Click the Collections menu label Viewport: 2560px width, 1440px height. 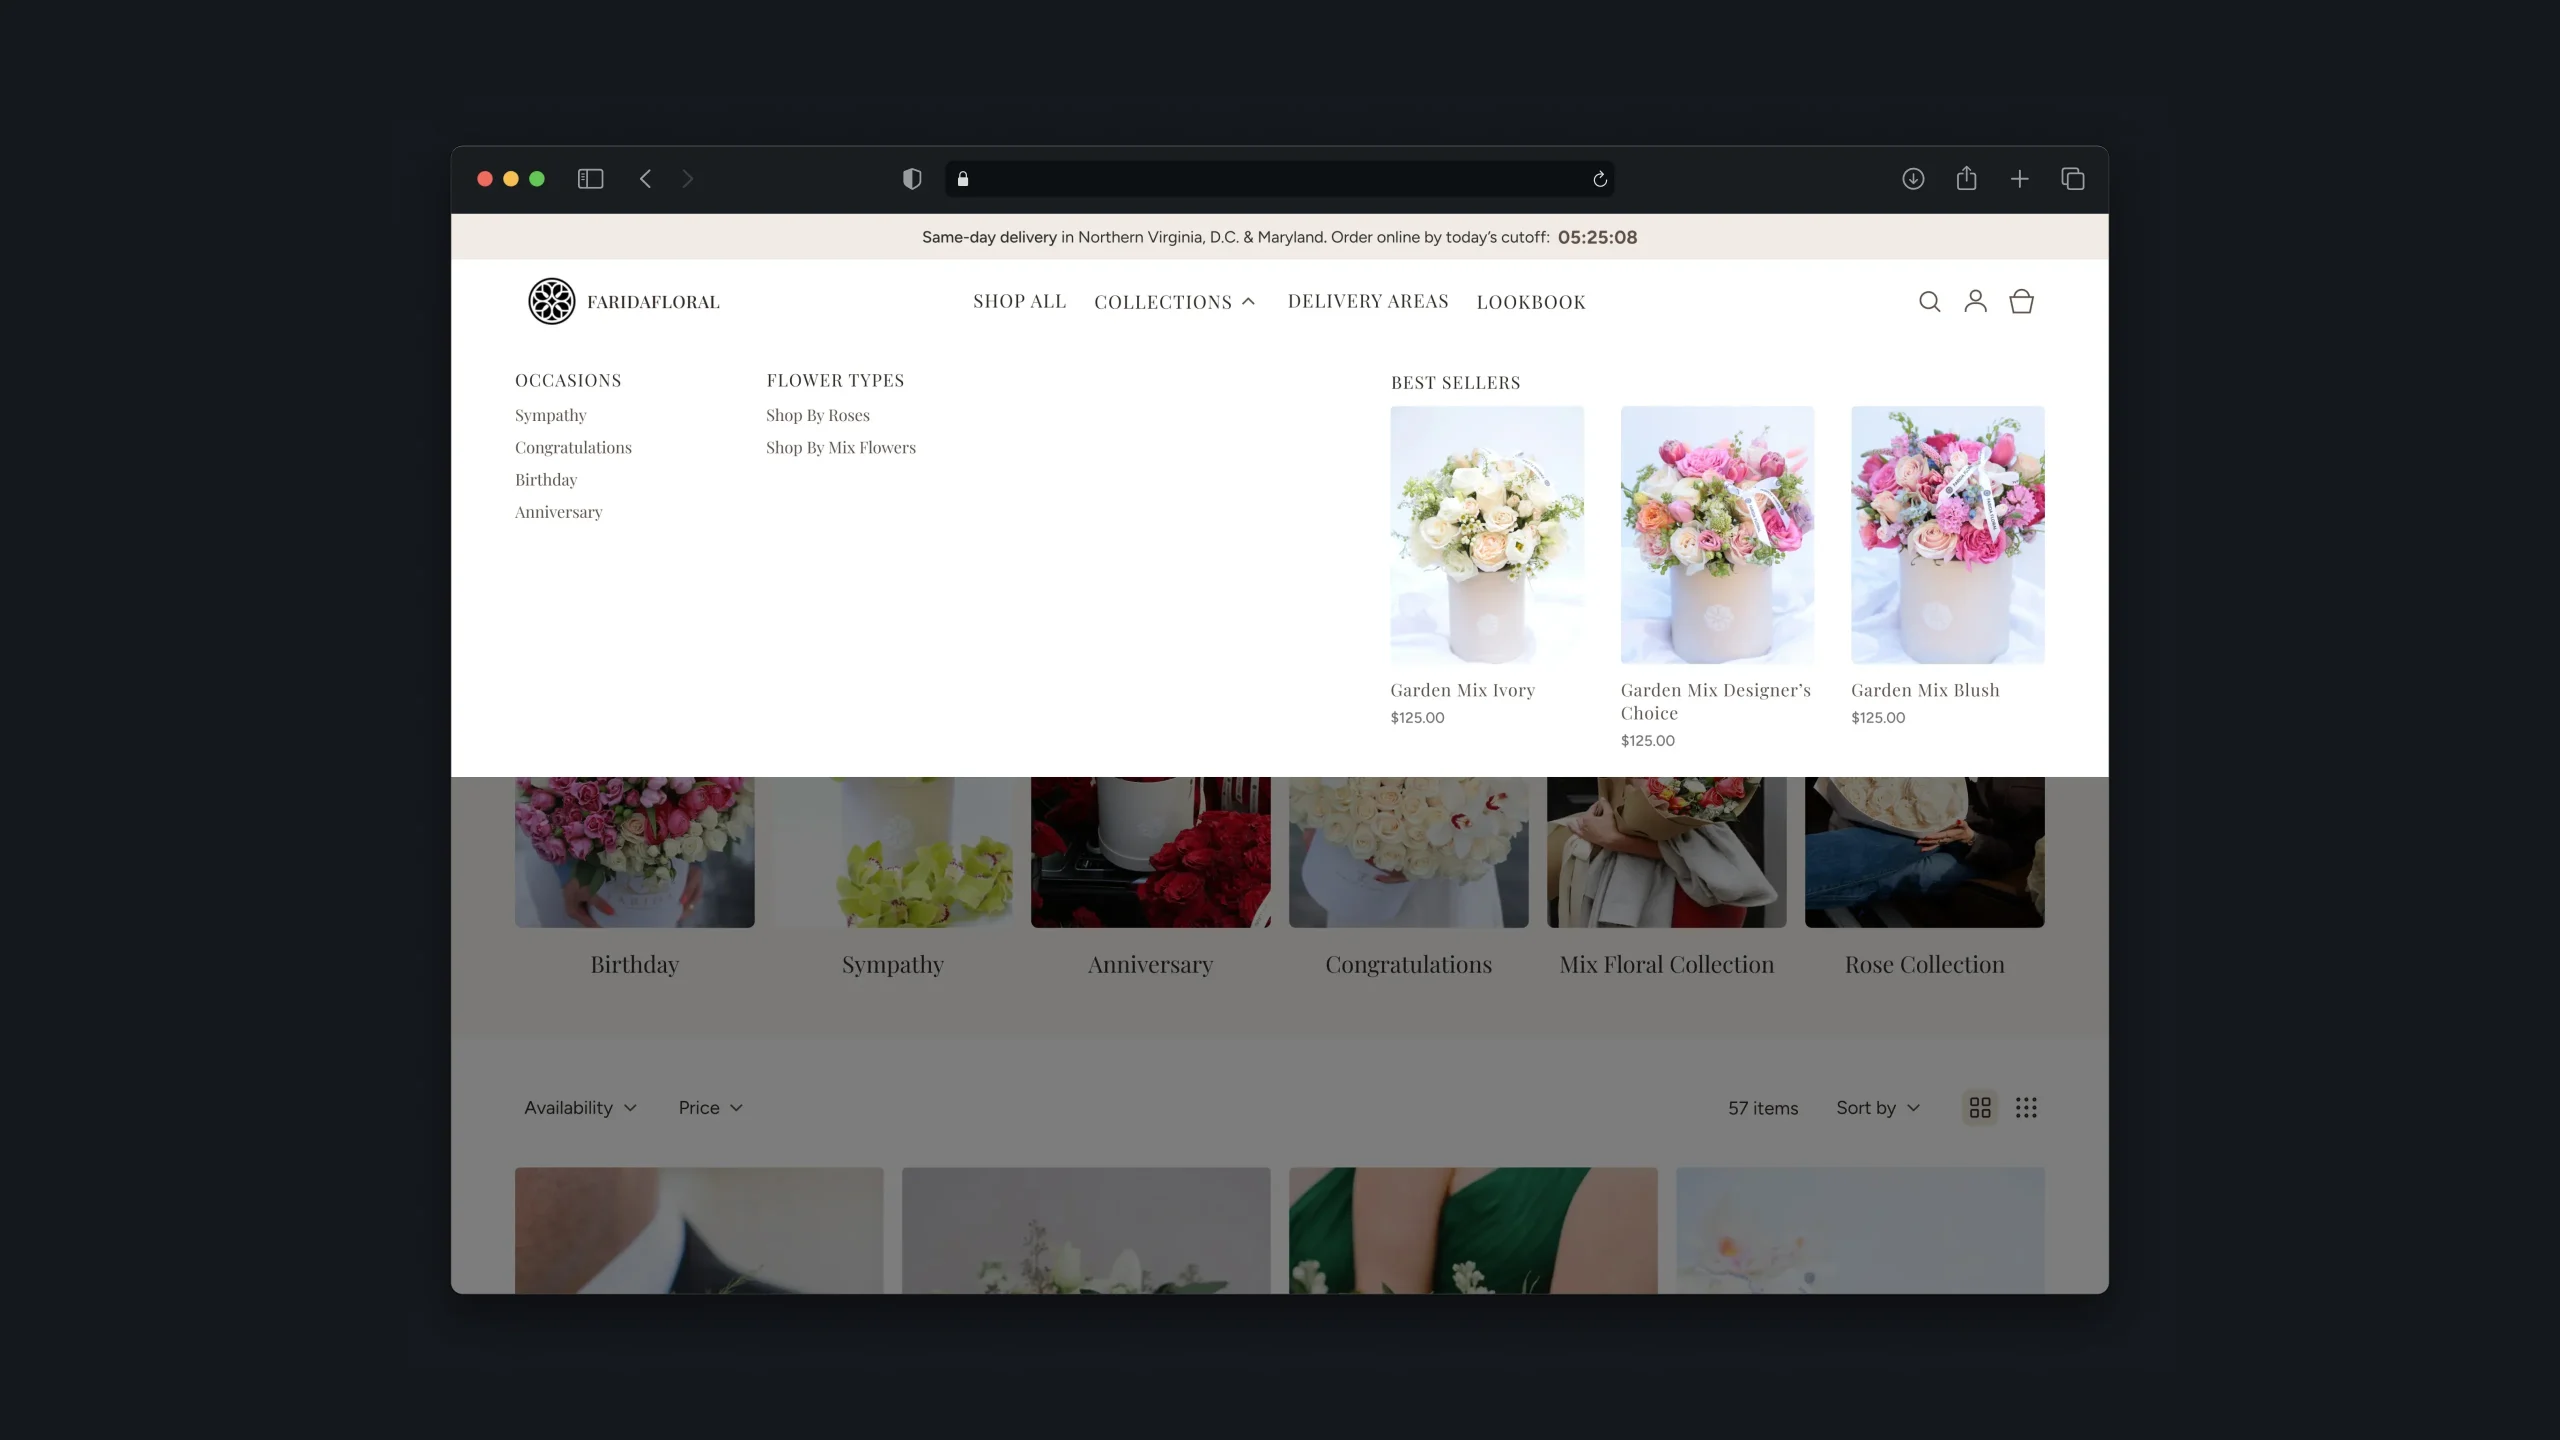pyautogui.click(x=1162, y=302)
